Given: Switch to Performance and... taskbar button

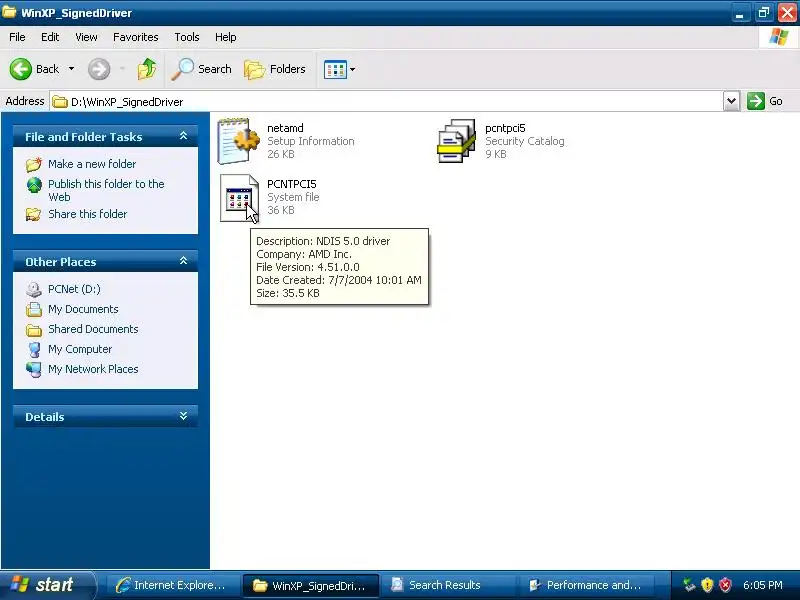Looking at the screenshot, I should point(585,585).
